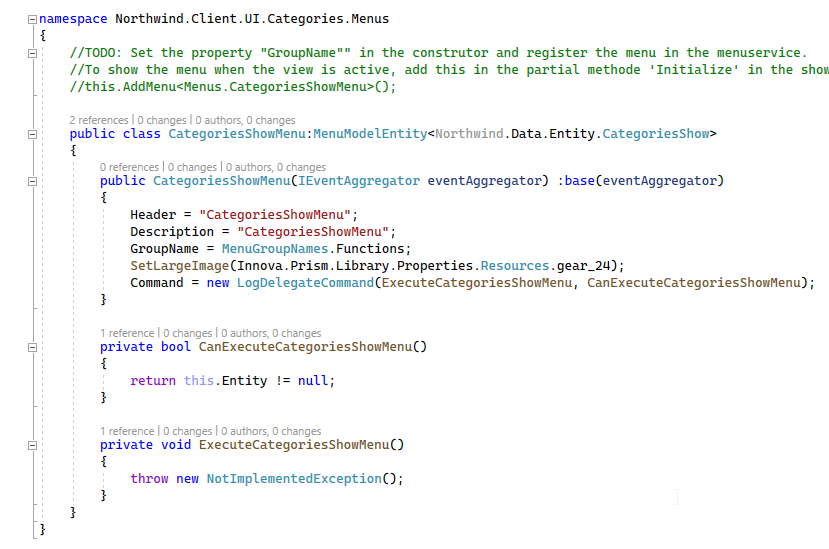Image resolution: width=829 pixels, height=549 pixels.
Task: Collapse the namespace Northwind.Client.UI.Categories.Menus block
Action: coord(32,20)
